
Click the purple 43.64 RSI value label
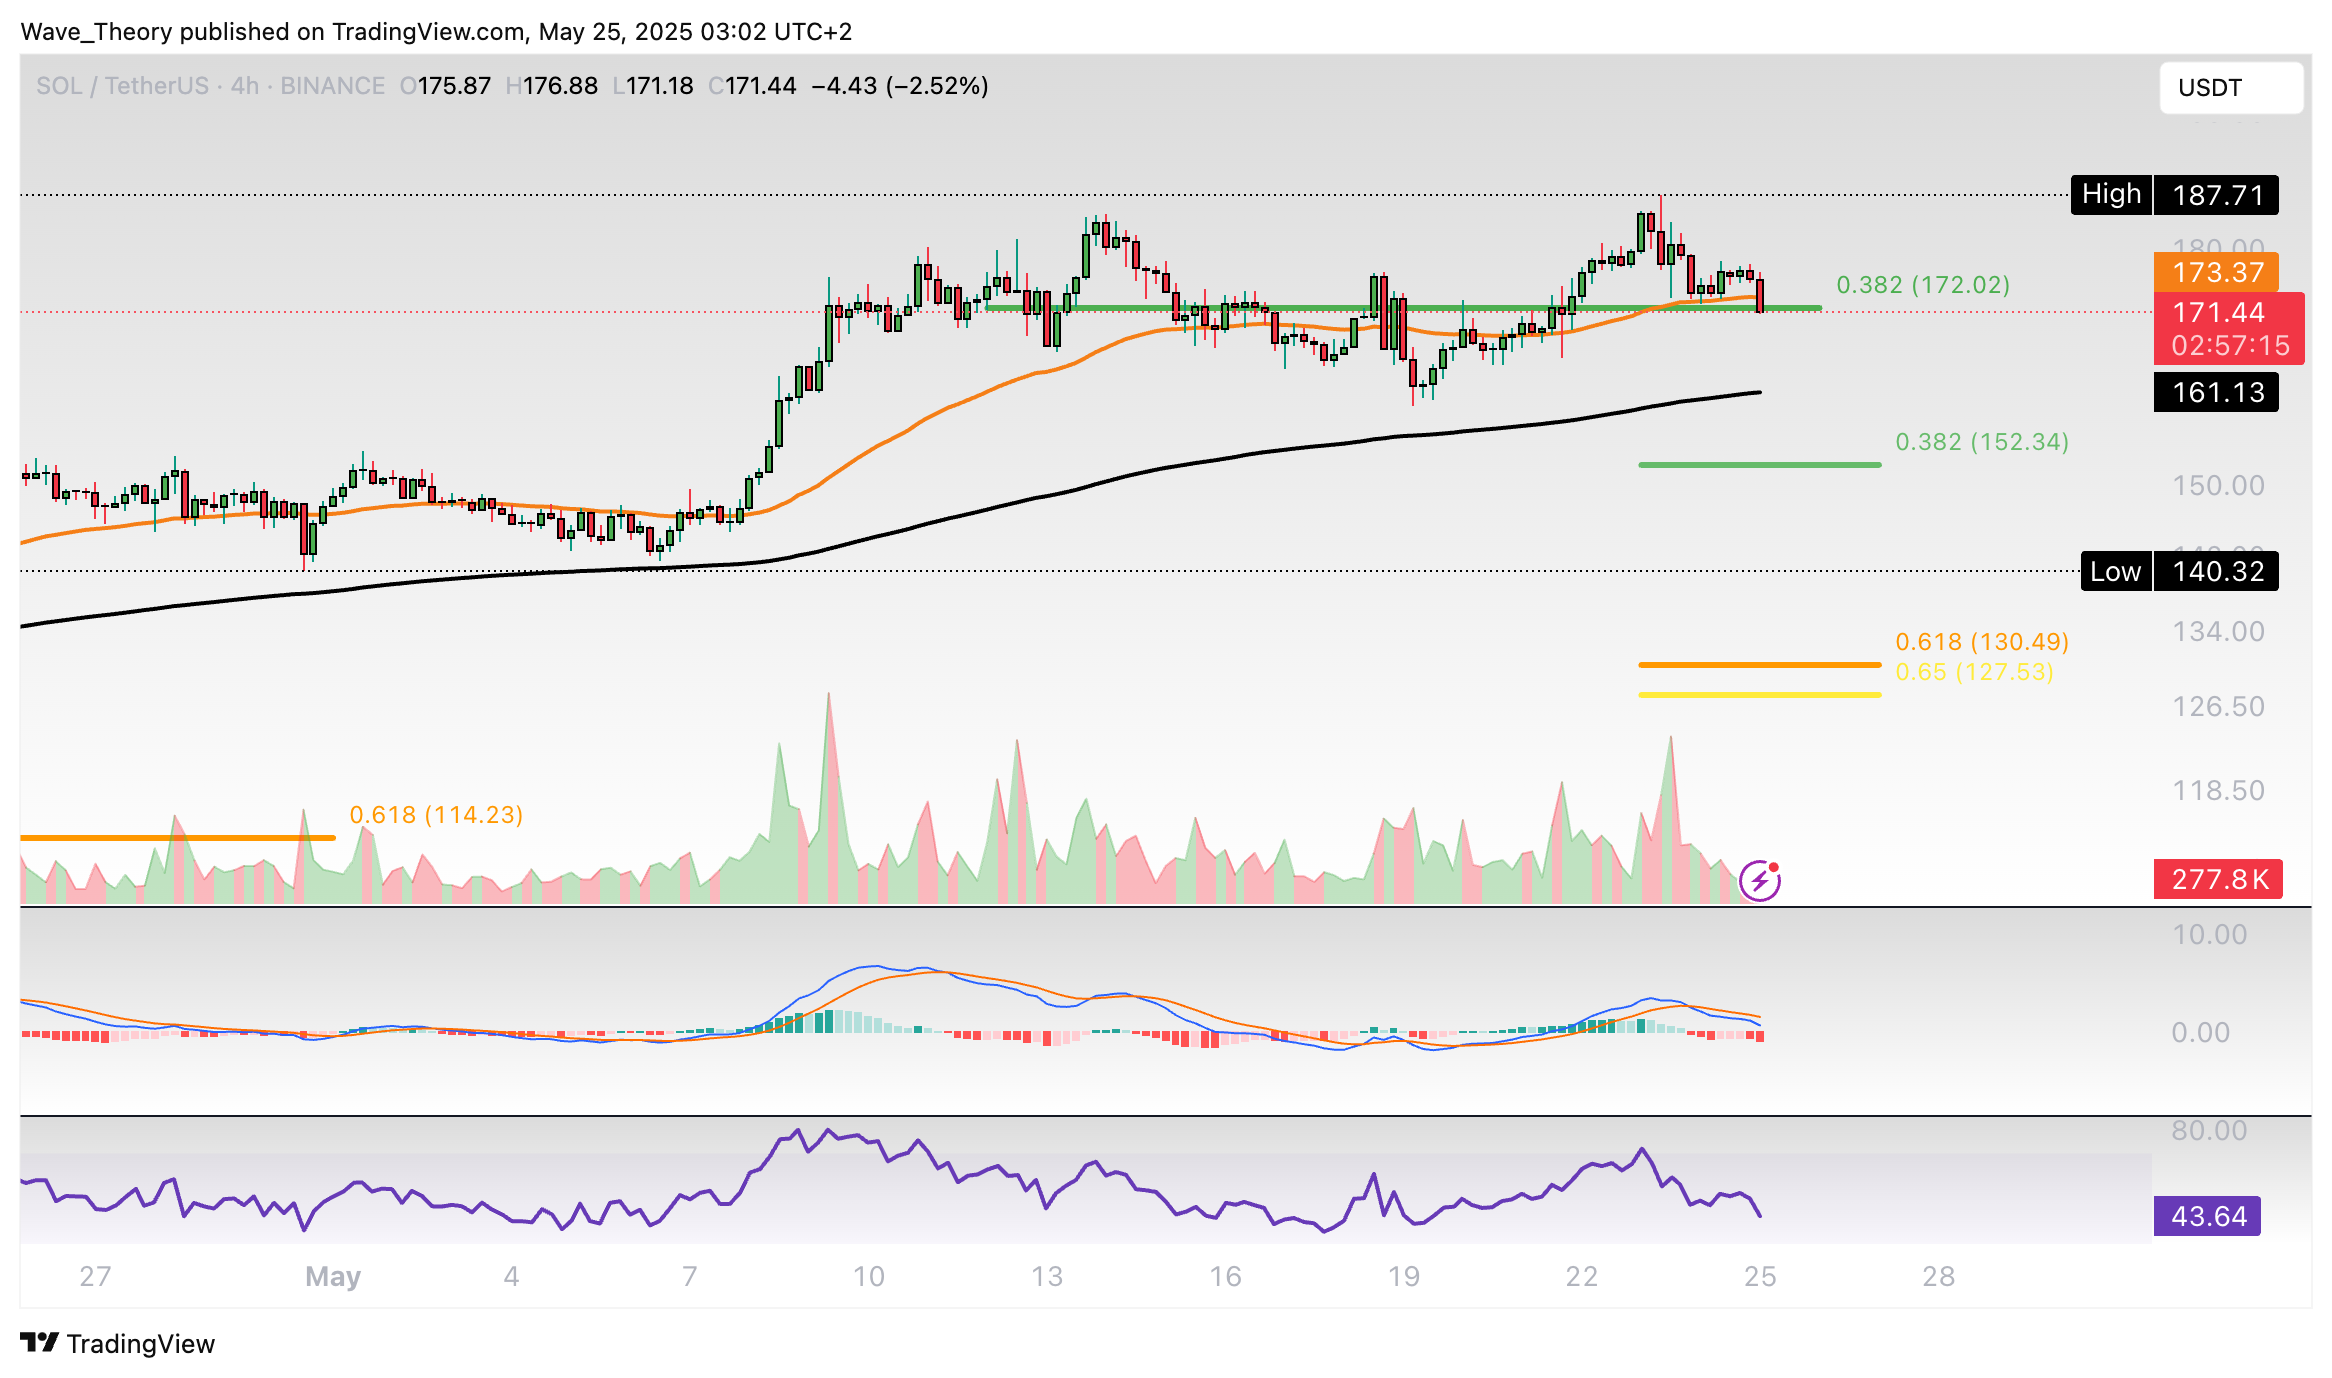(2207, 1216)
